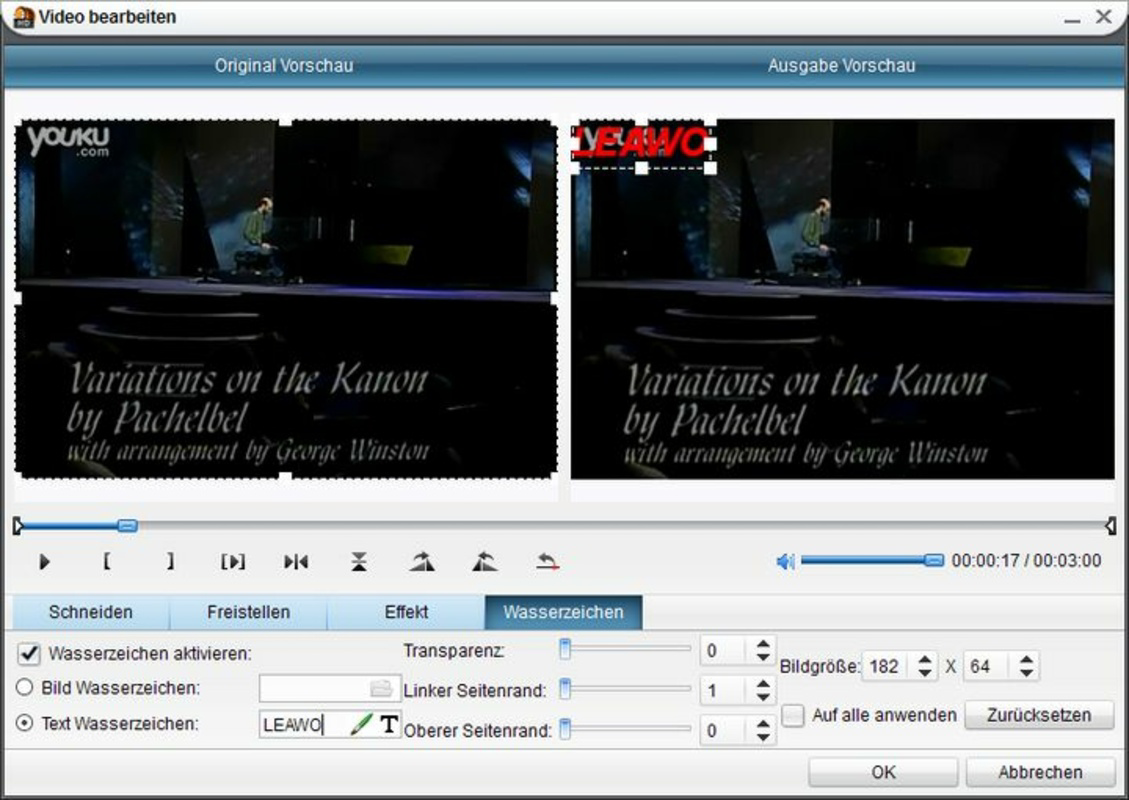Select the red LEAWO watermark in preview
Viewport: 1129px width, 800px height.
pos(642,143)
